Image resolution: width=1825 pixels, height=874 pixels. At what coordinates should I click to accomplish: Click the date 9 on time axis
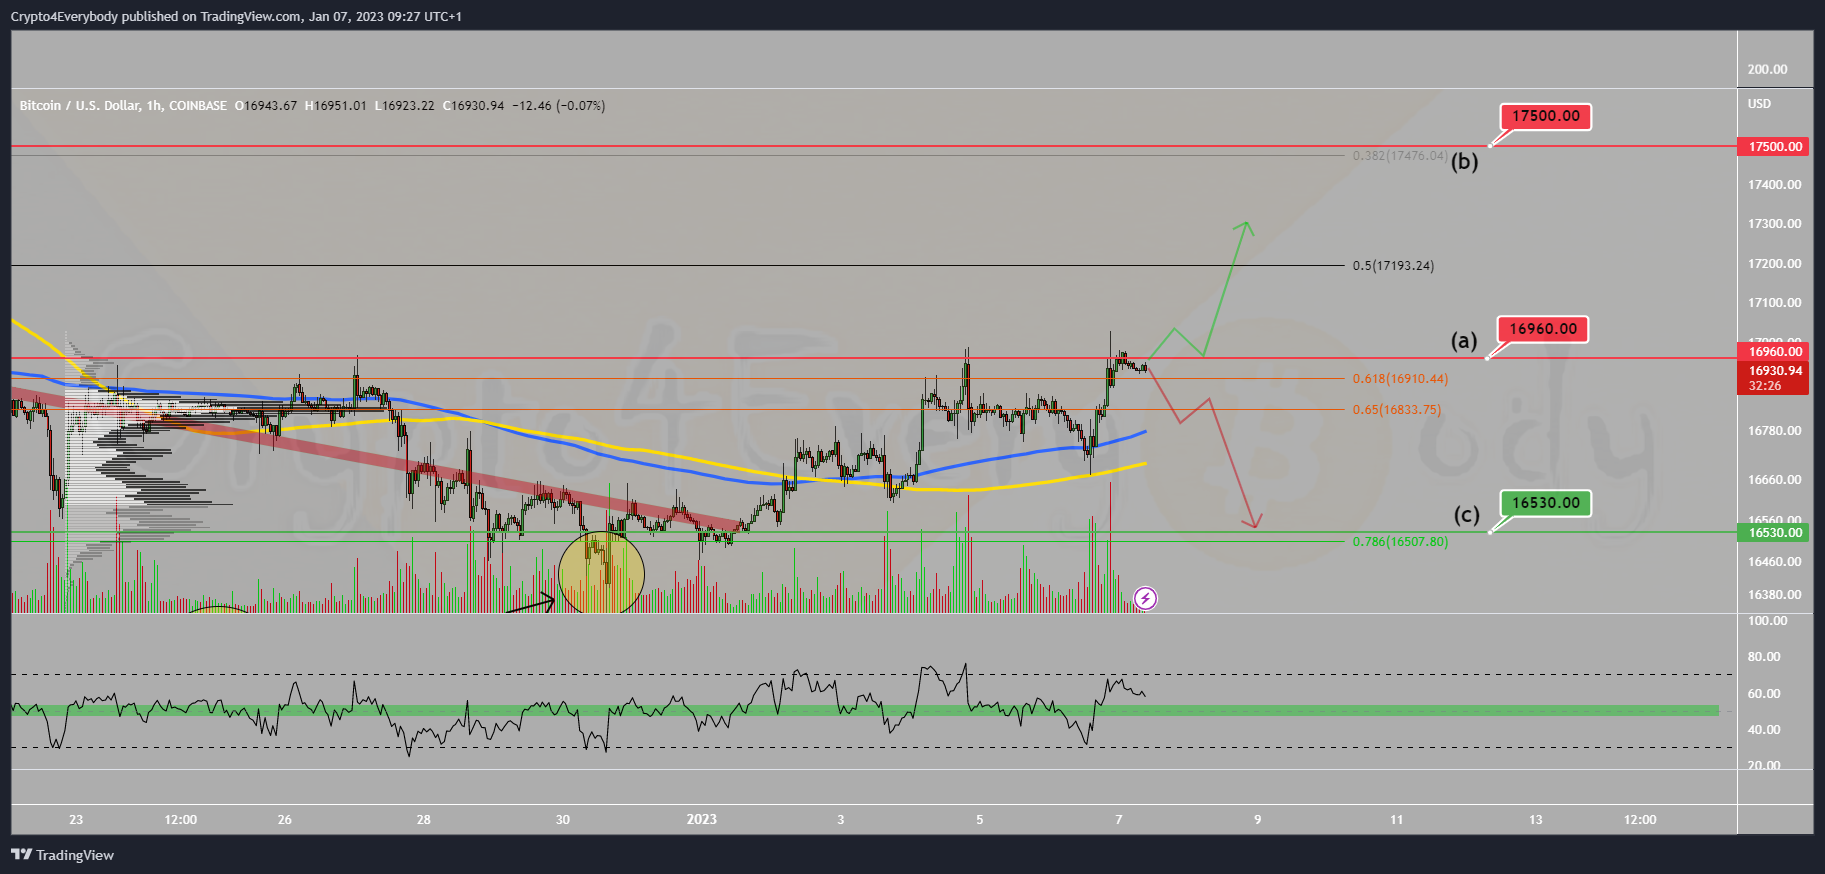(x=1258, y=820)
